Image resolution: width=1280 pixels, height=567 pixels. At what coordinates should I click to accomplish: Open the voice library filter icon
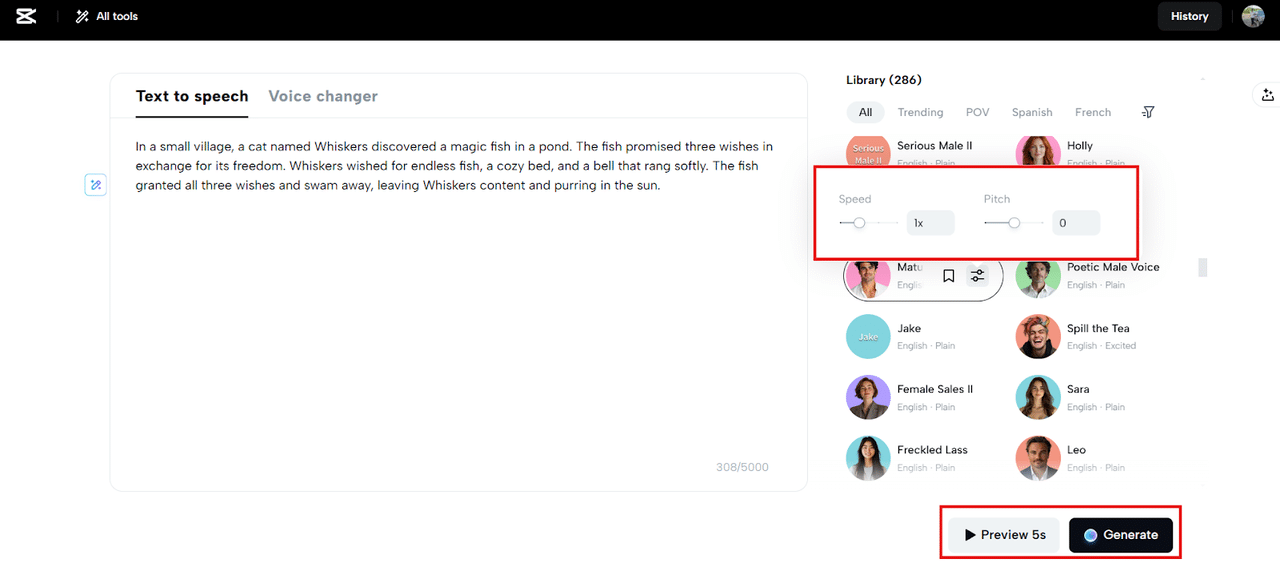(x=1148, y=112)
